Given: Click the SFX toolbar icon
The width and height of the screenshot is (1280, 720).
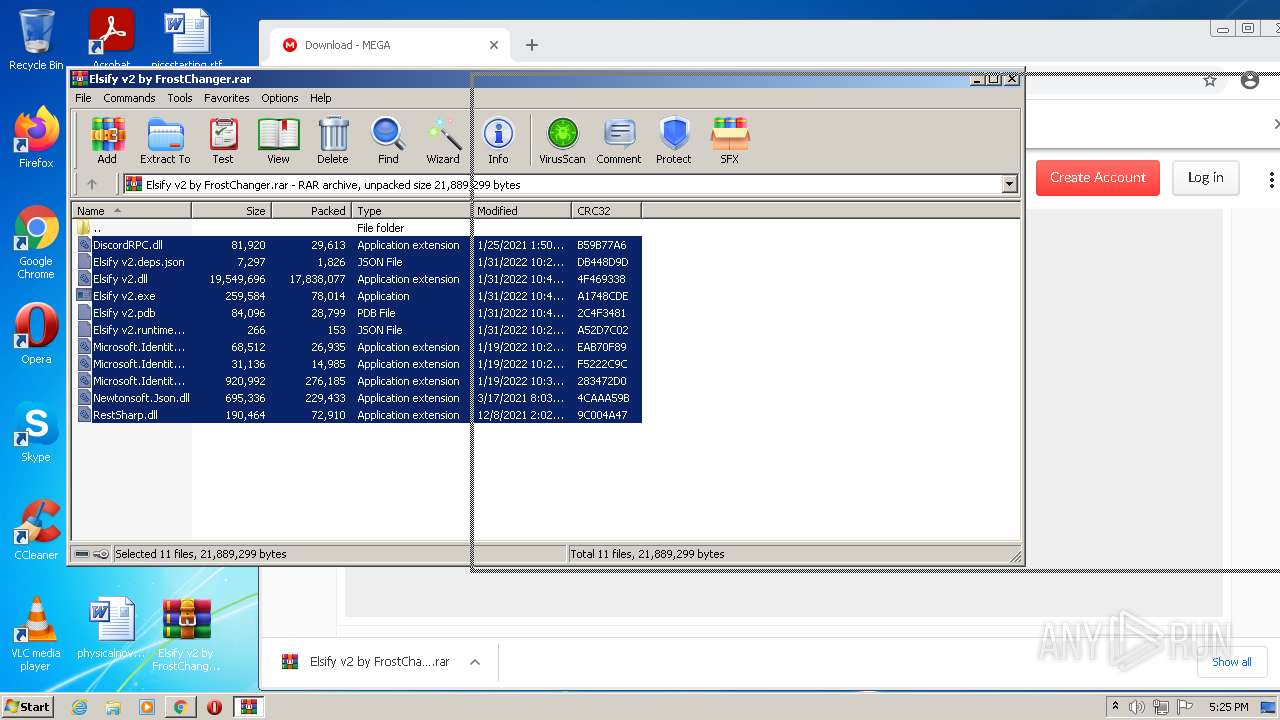Looking at the screenshot, I should (730, 141).
